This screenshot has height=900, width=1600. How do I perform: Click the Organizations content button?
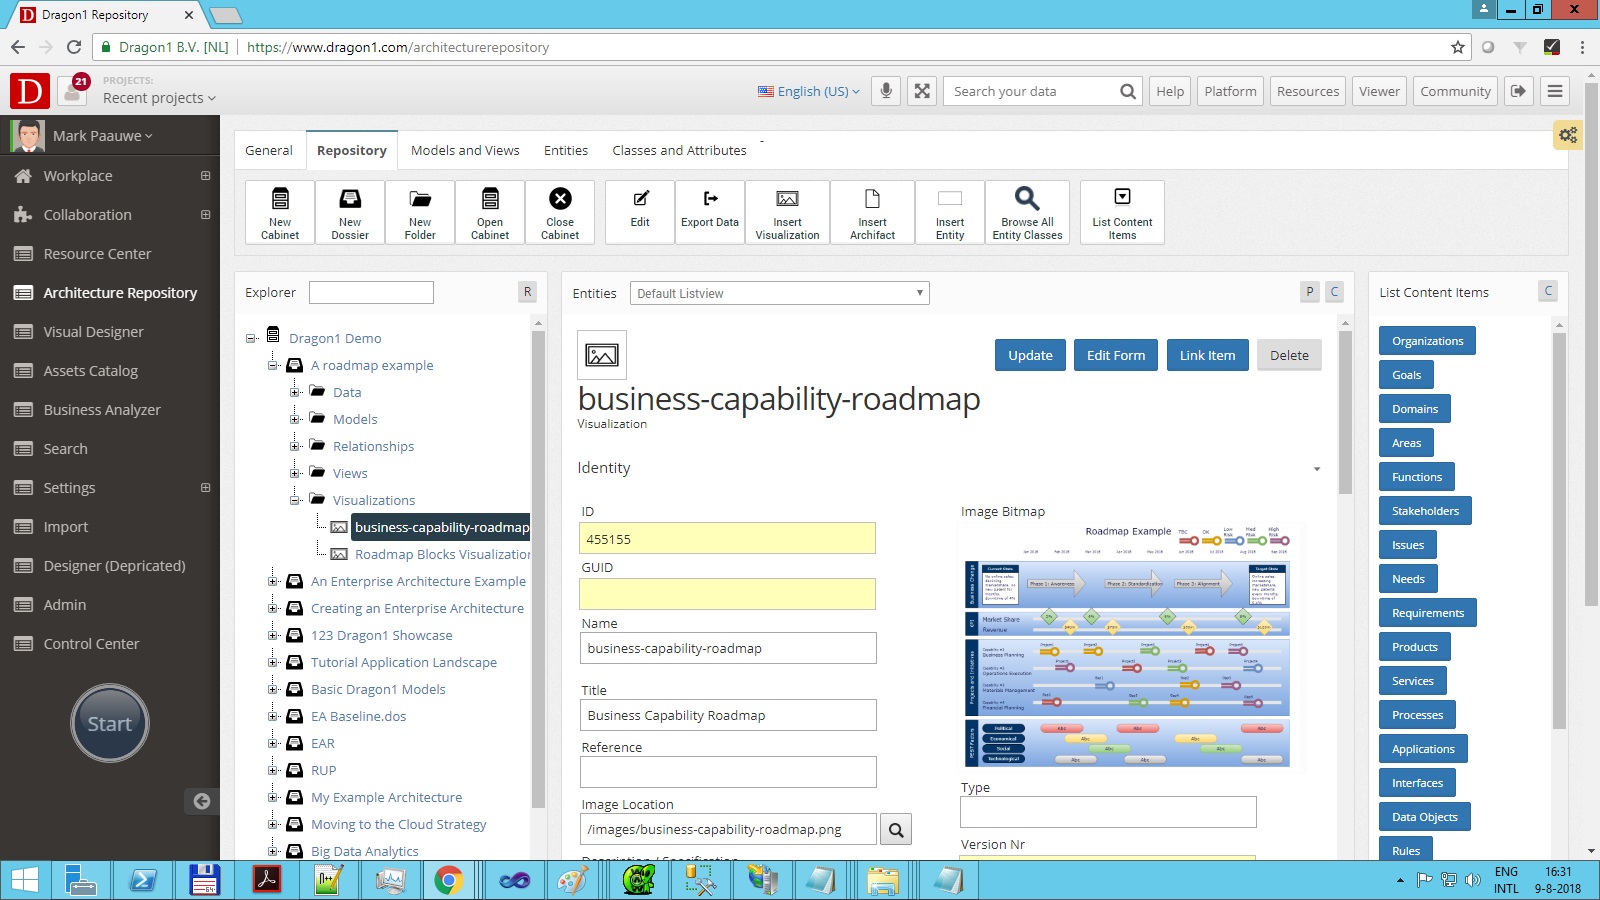tap(1427, 341)
